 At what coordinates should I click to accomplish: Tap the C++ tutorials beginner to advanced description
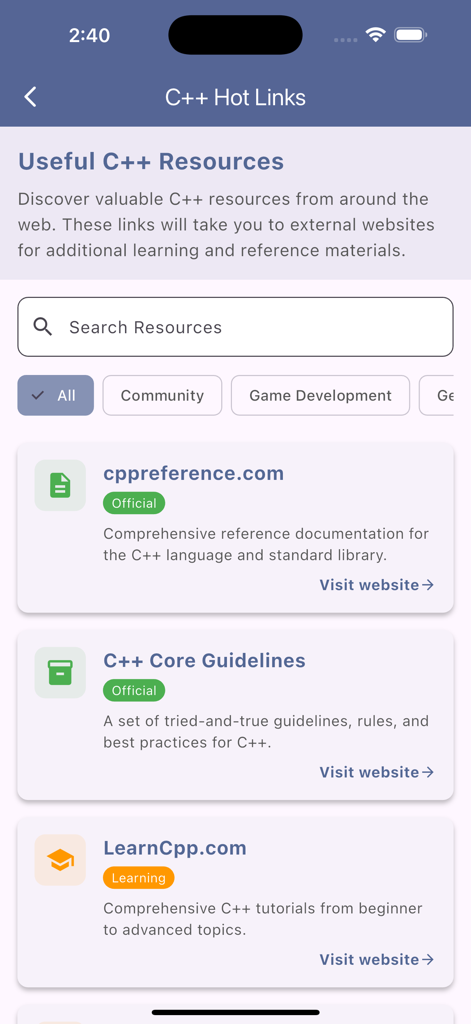(263, 919)
